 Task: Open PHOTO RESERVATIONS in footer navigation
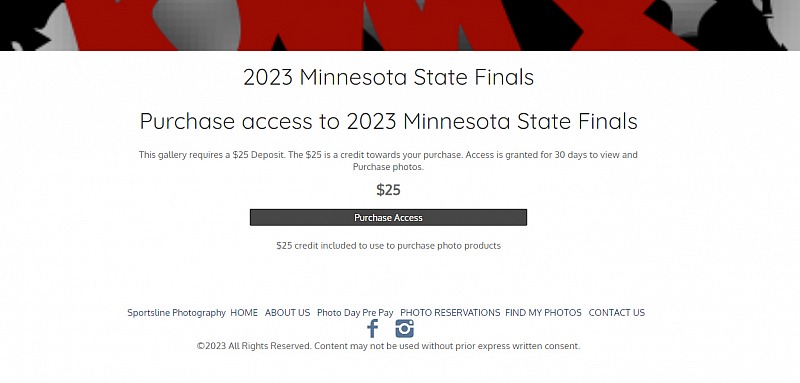(450, 313)
